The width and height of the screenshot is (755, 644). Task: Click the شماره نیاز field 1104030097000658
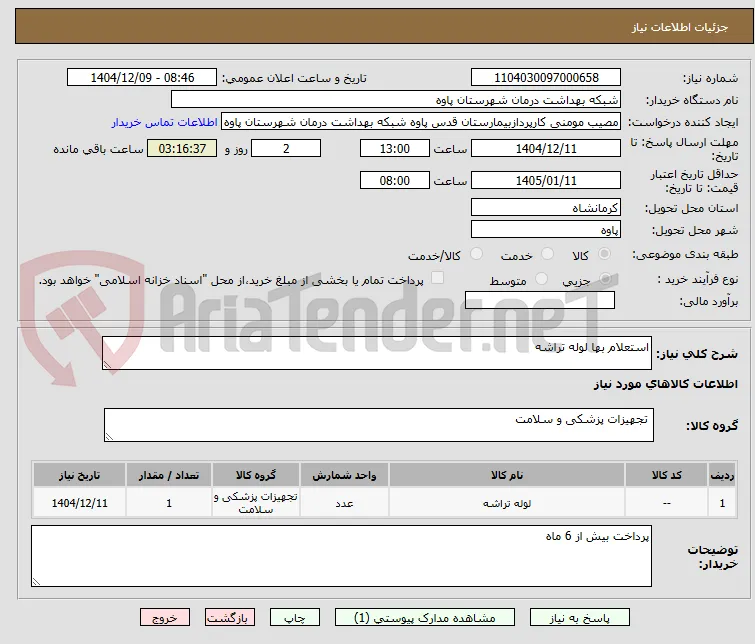tap(546, 77)
